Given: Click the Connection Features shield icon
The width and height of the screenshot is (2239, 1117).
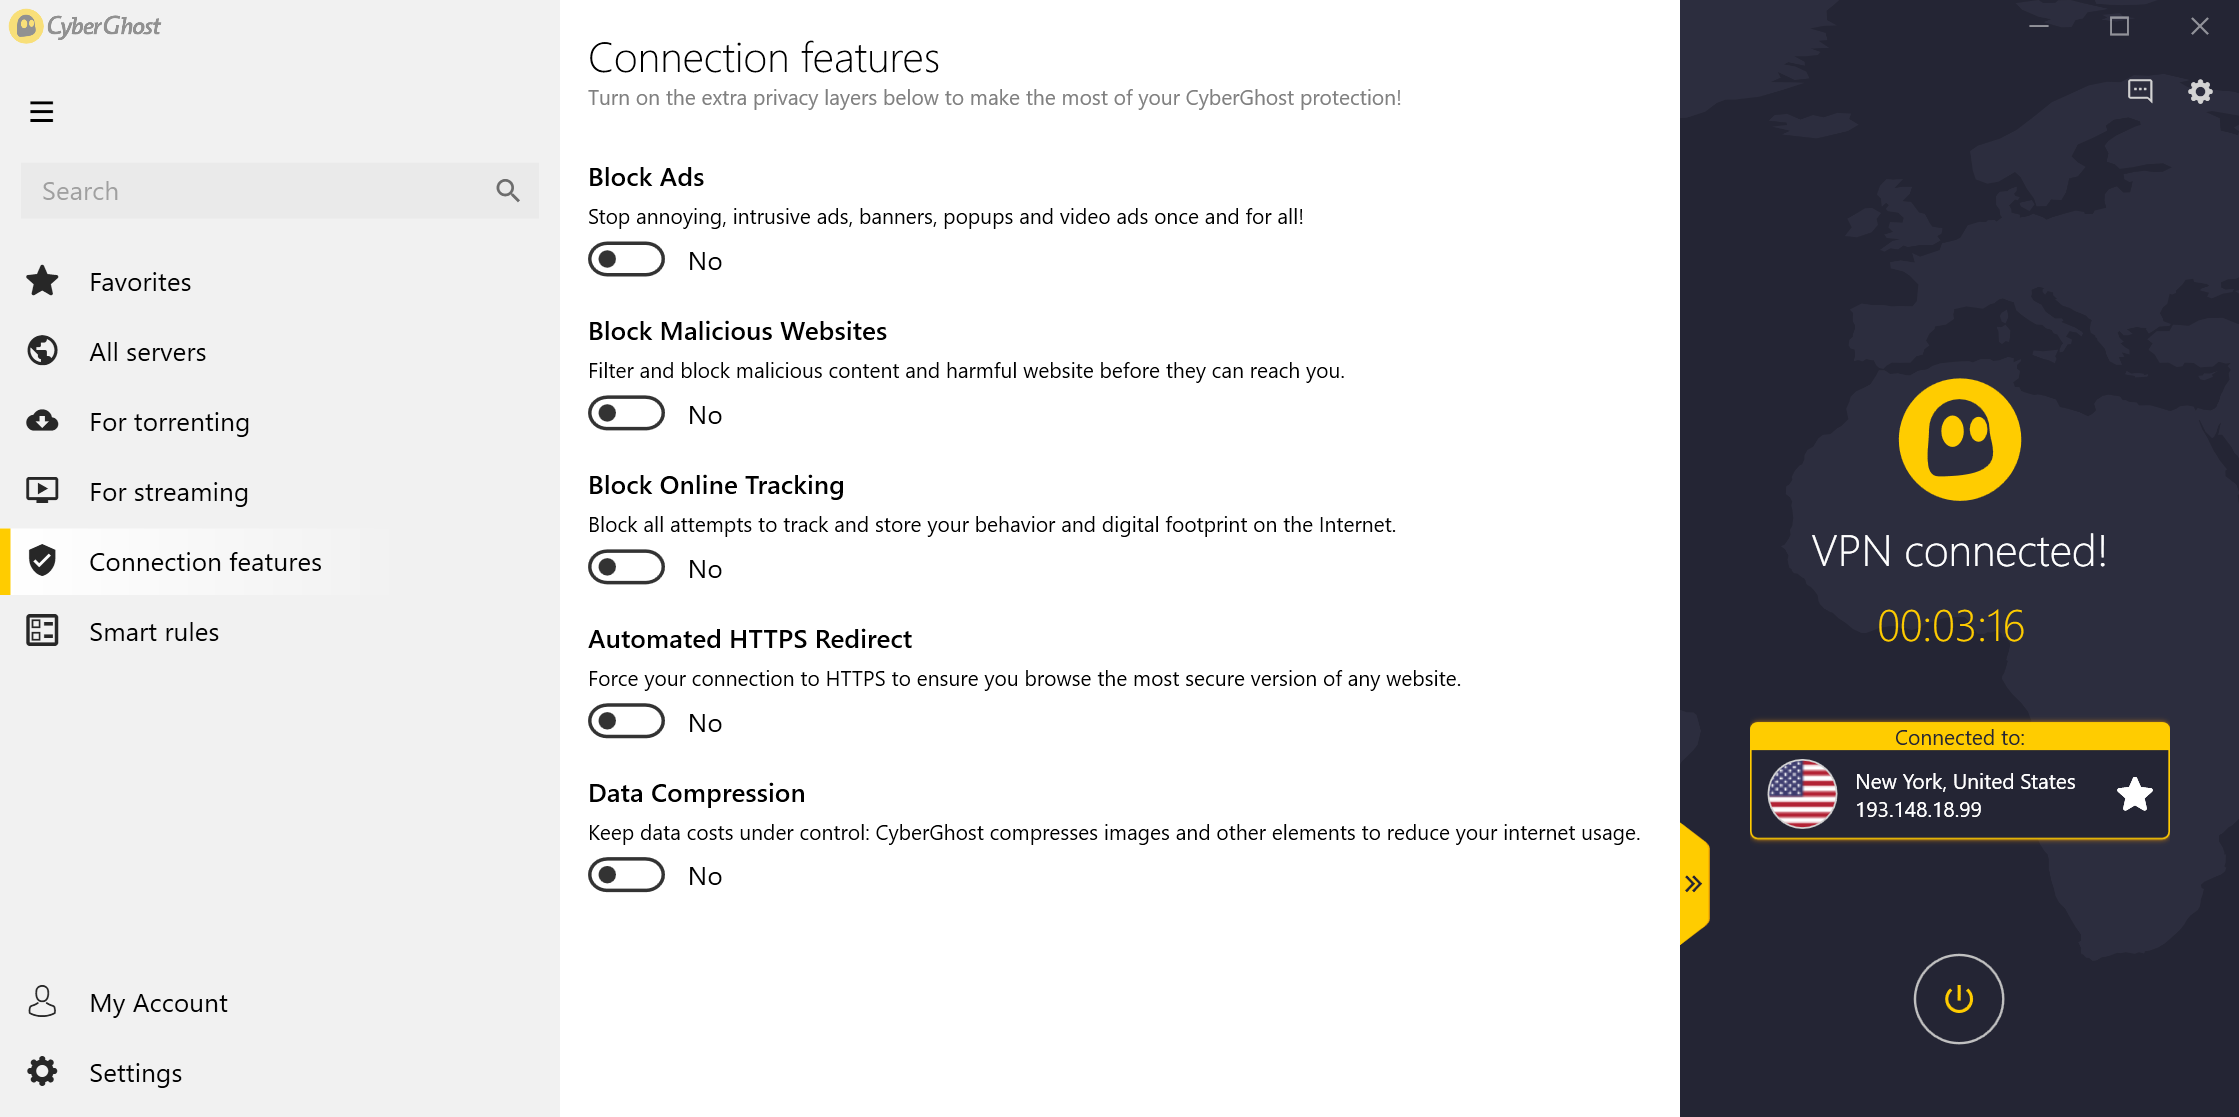Looking at the screenshot, I should (x=43, y=561).
